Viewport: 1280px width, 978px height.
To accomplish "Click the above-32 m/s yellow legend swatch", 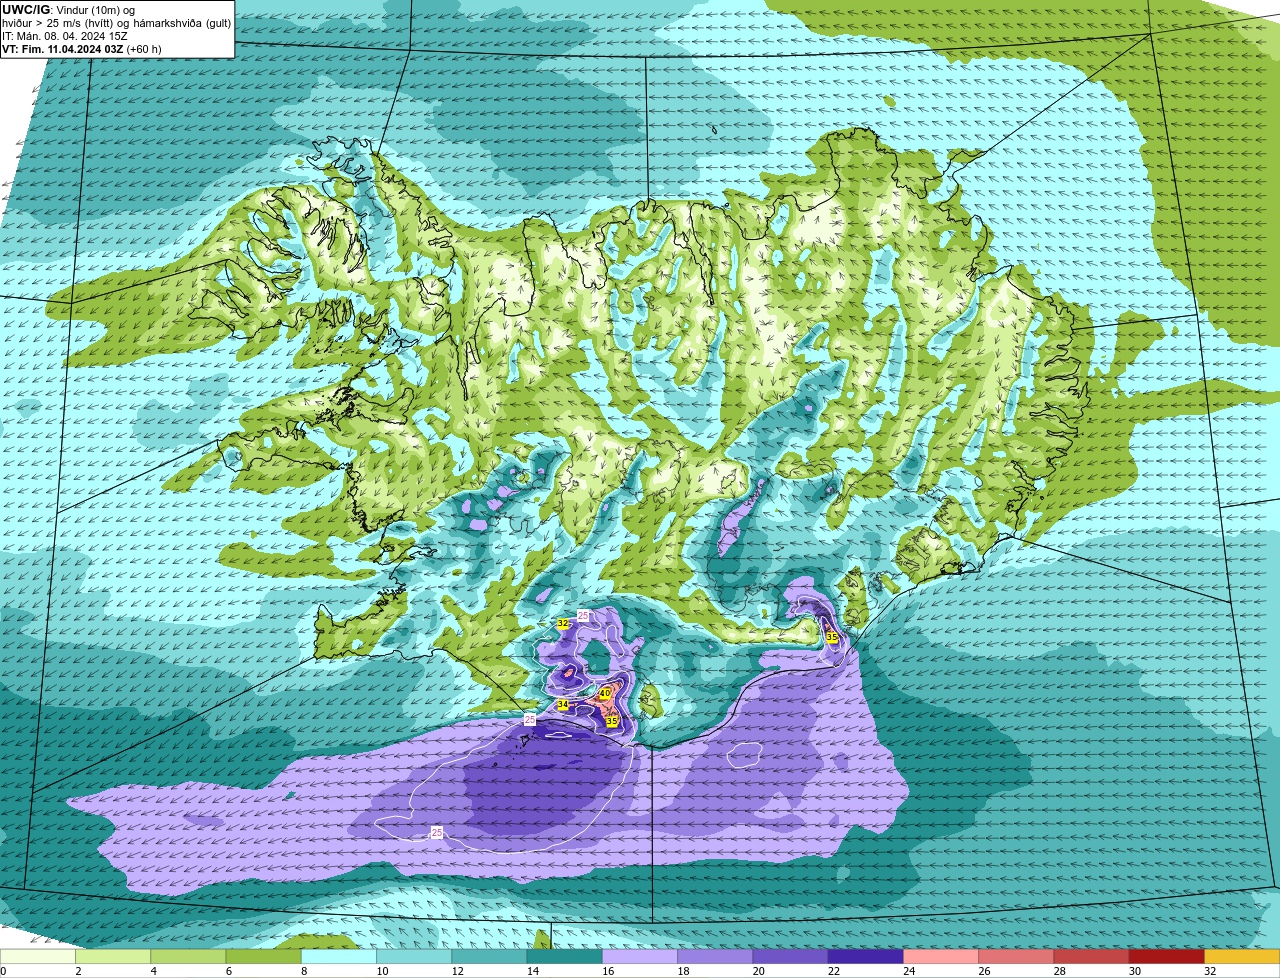I will [1242, 957].
